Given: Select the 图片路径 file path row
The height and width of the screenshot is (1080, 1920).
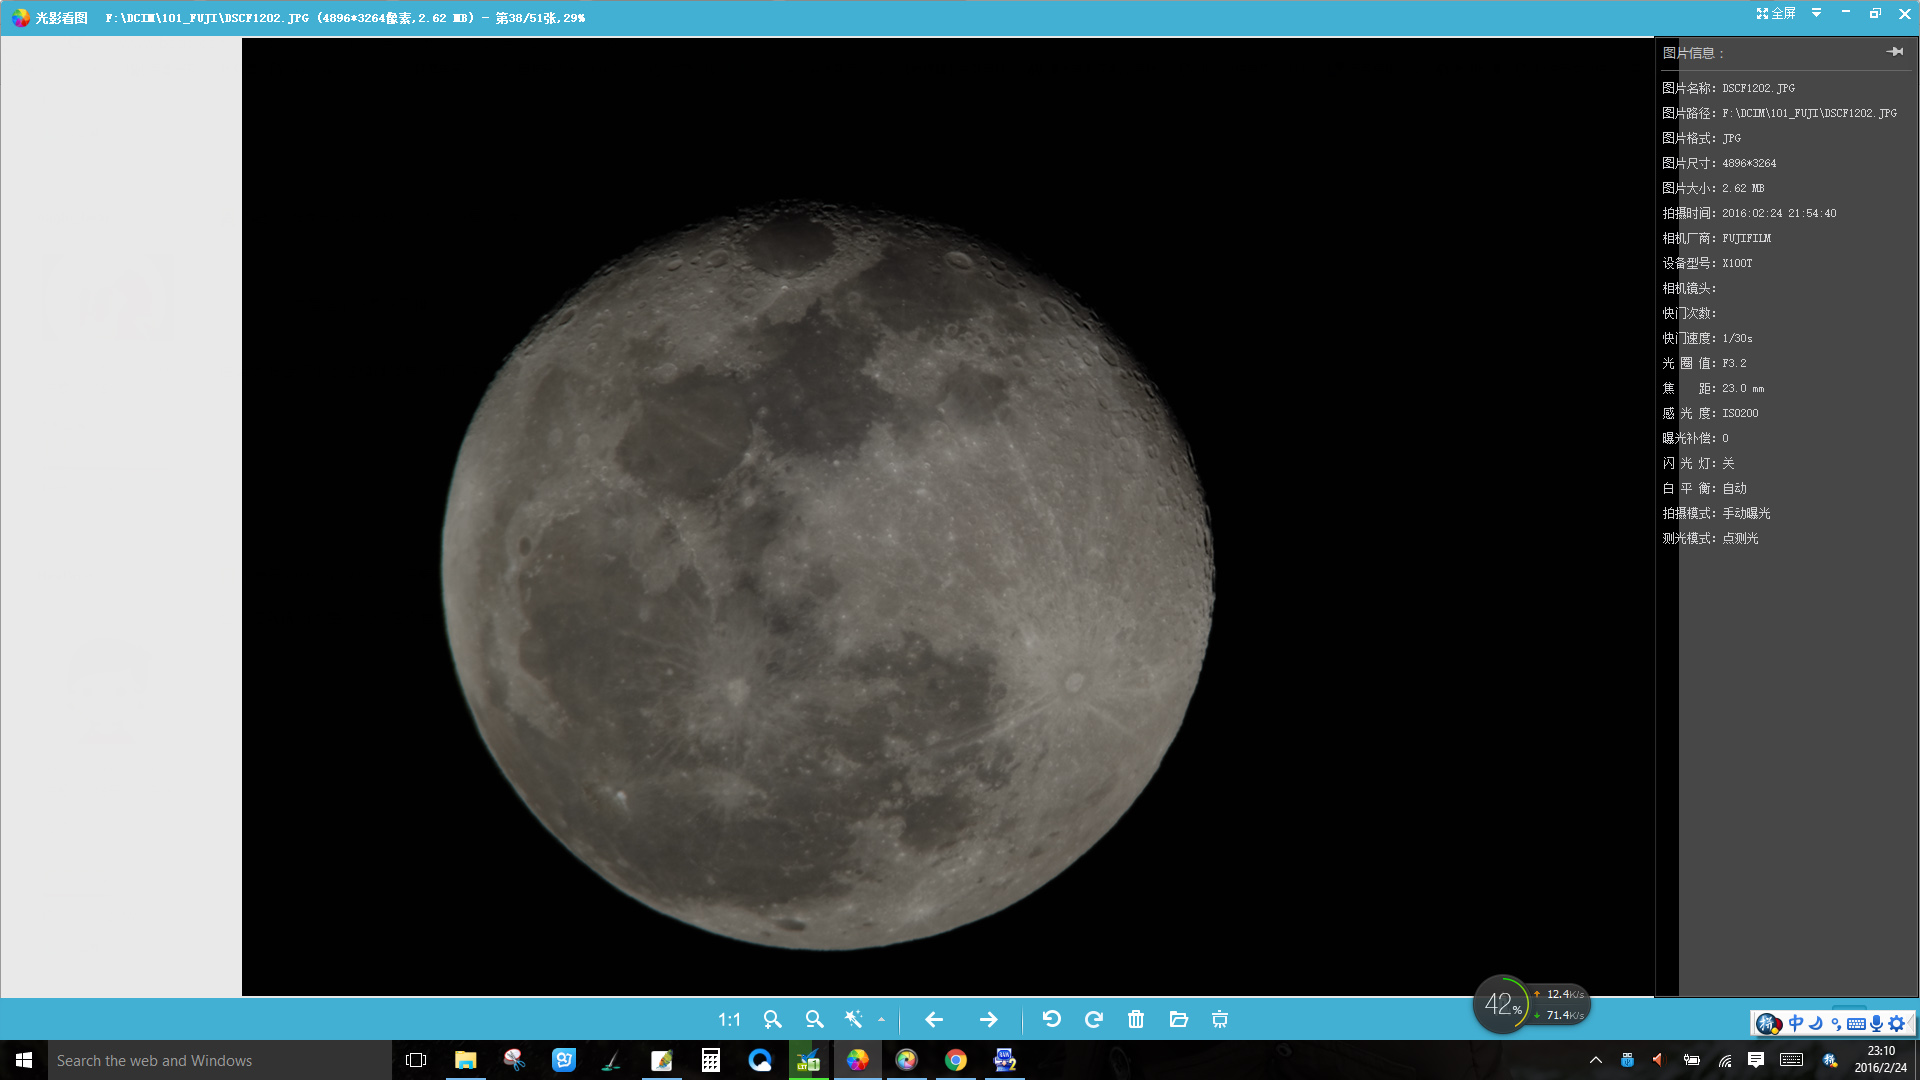Looking at the screenshot, I should coord(1779,113).
